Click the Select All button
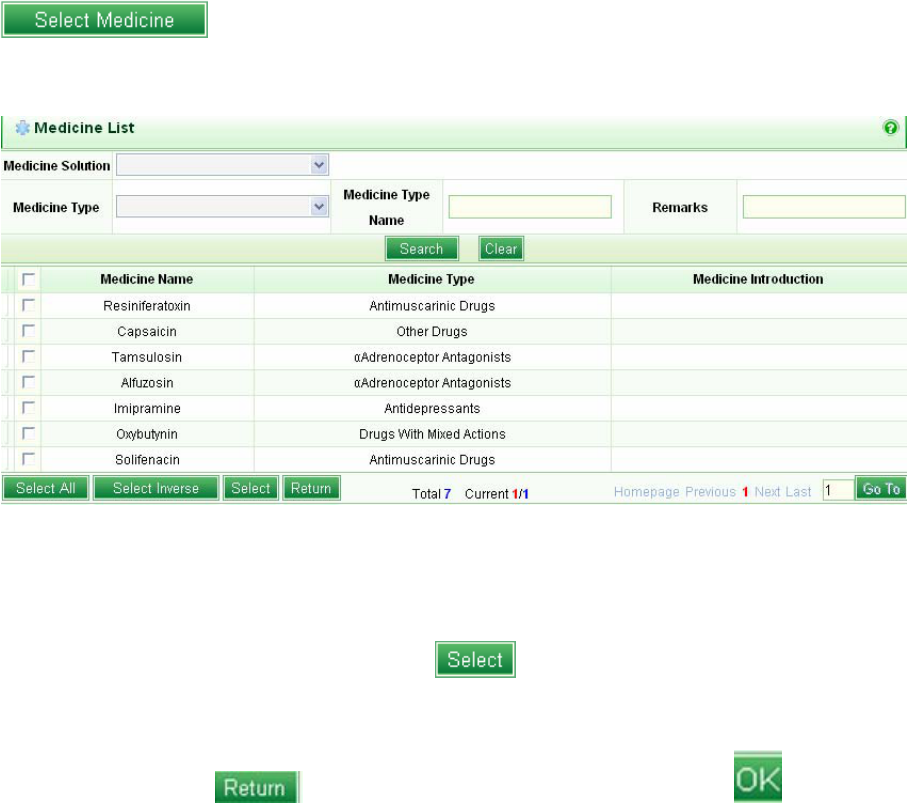The image size is (907, 803). pyautogui.click(x=46, y=488)
